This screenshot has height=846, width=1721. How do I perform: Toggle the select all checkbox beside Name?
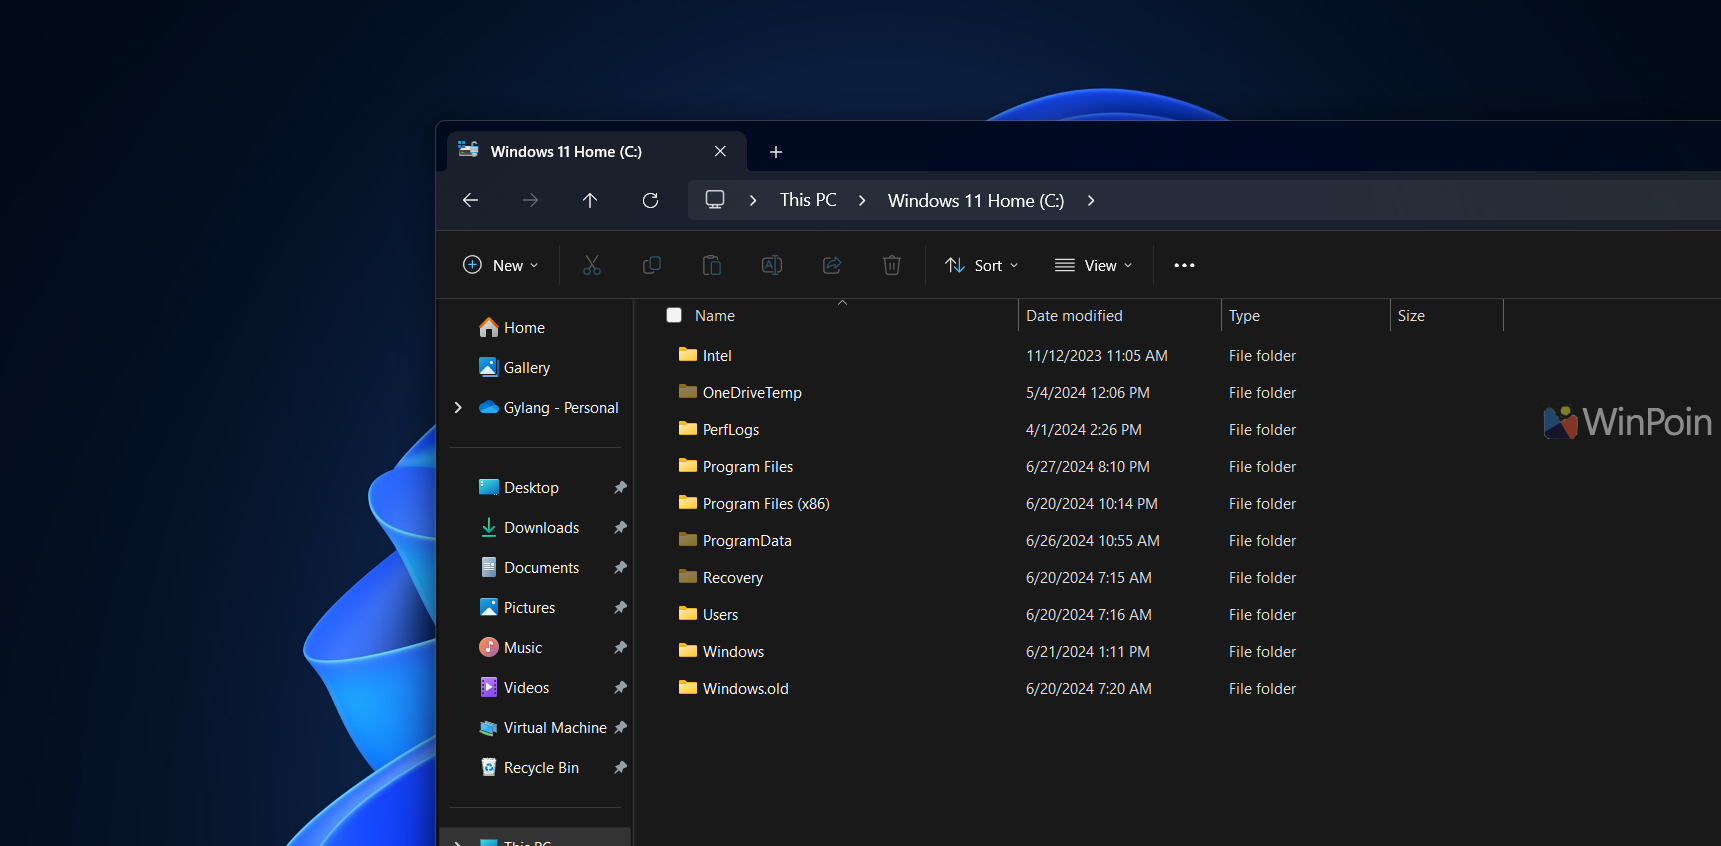[674, 315]
